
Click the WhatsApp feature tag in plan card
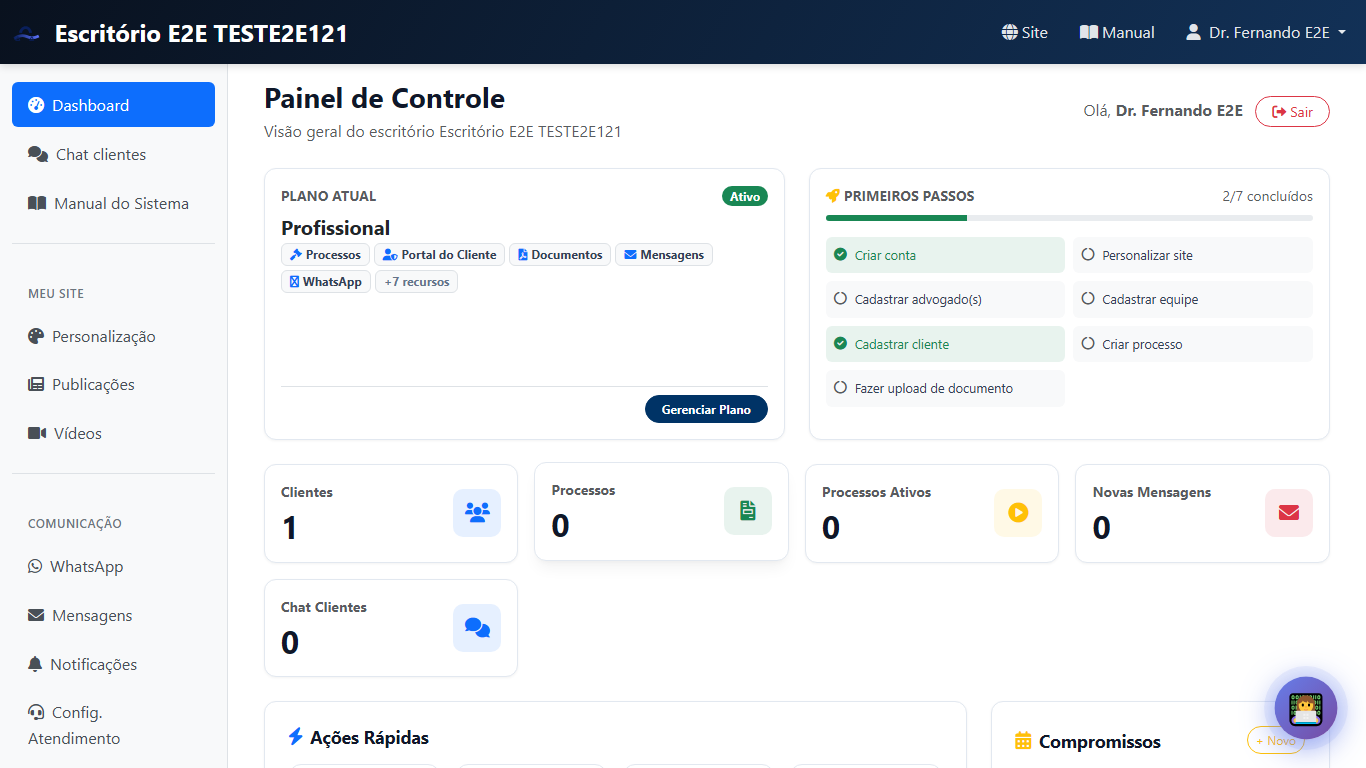(x=326, y=282)
